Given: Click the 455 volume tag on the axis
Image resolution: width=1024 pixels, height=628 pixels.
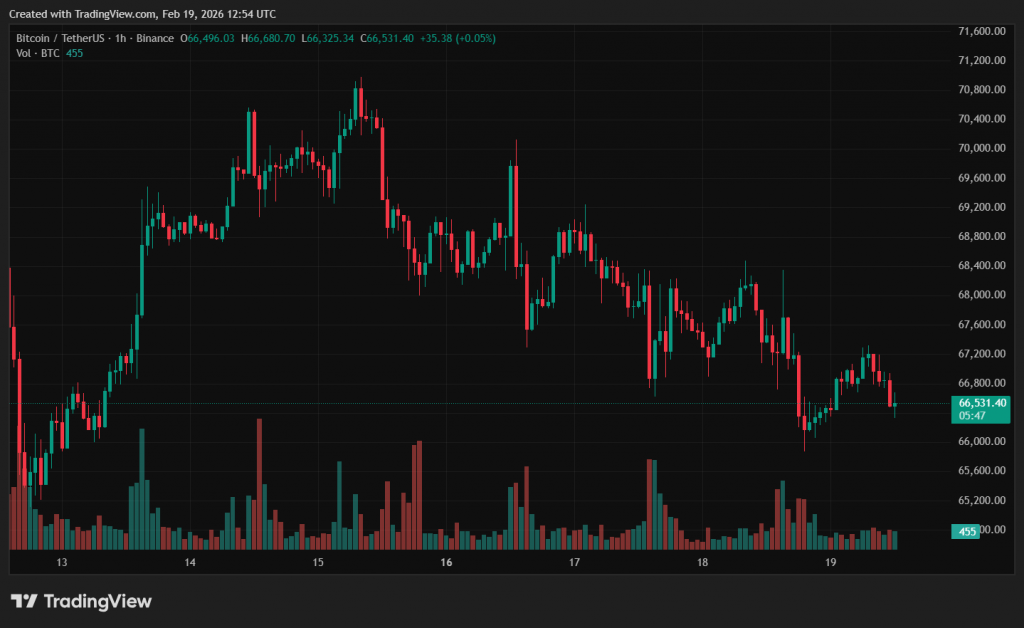Looking at the screenshot, I should (967, 532).
